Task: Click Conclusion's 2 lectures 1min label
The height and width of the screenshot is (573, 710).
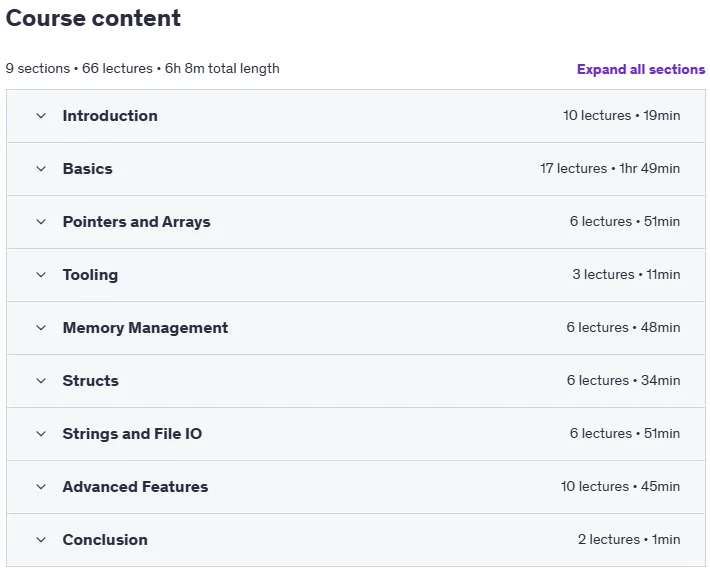Action: point(629,539)
